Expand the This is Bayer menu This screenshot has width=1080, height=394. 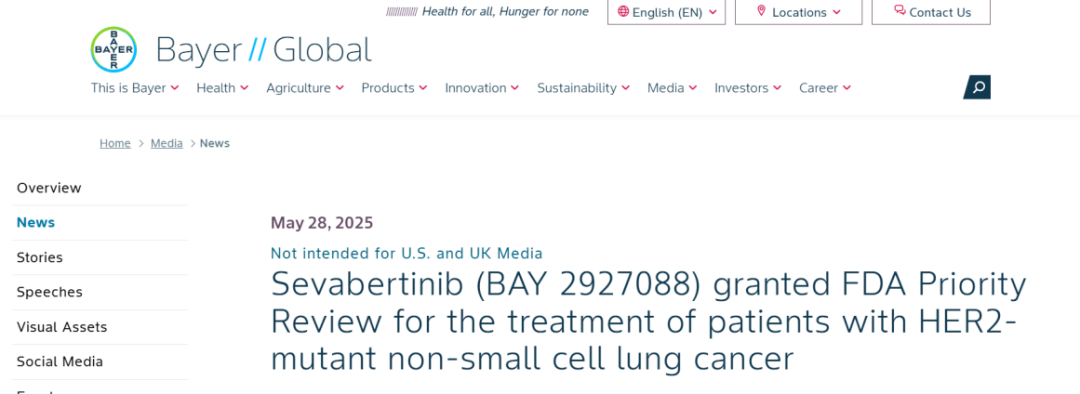(x=135, y=88)
